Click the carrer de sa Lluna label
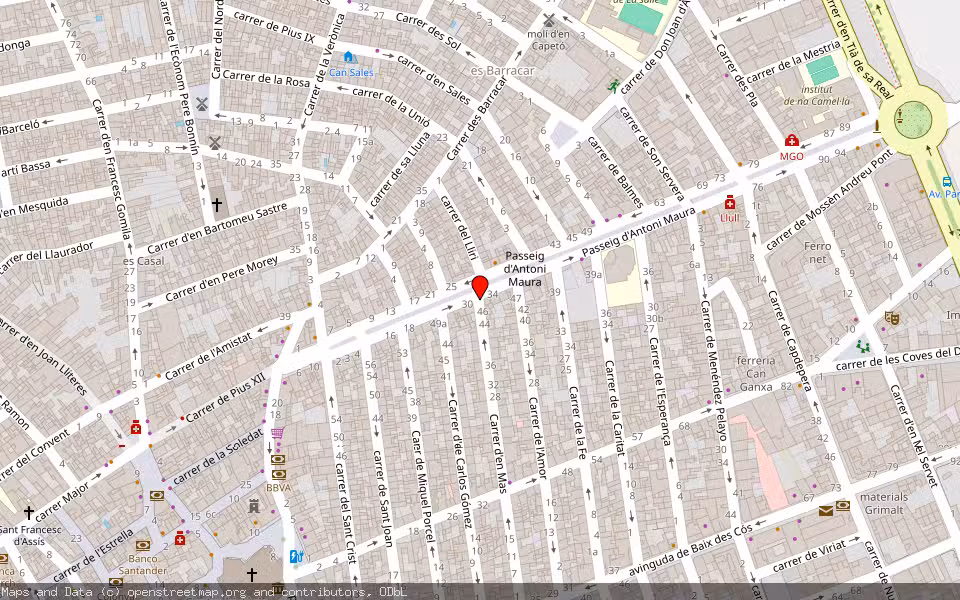This screenshot has height=600, width=960. click(x=400, y=170)
